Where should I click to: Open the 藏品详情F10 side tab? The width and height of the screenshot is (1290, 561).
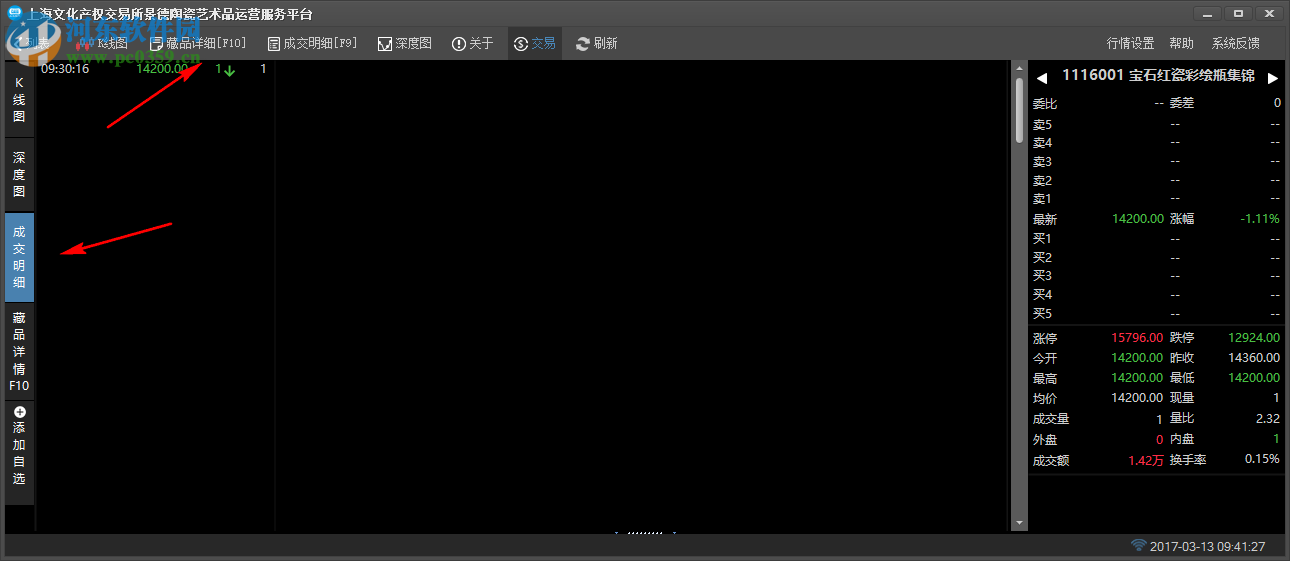point(19,351)
